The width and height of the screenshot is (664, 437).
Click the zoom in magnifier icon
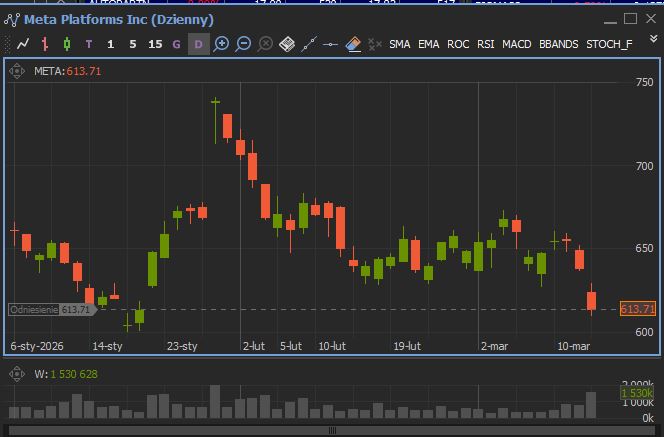(222, 44)
